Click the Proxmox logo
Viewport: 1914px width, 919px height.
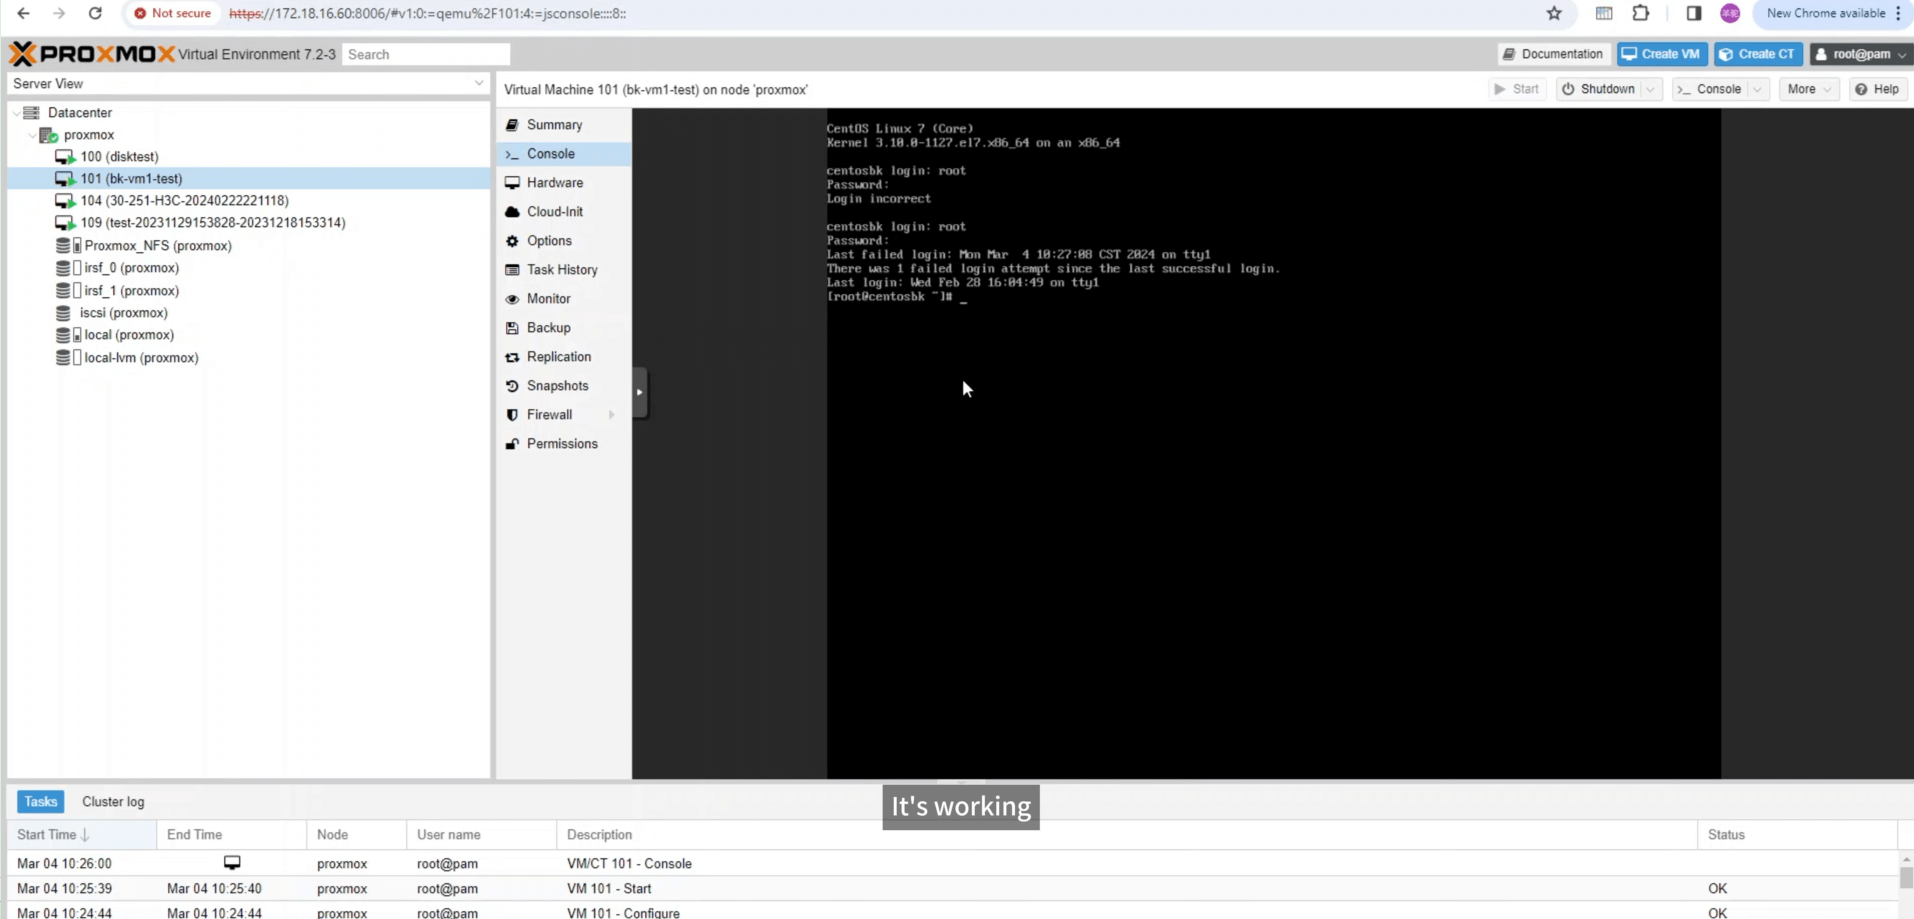92,54
